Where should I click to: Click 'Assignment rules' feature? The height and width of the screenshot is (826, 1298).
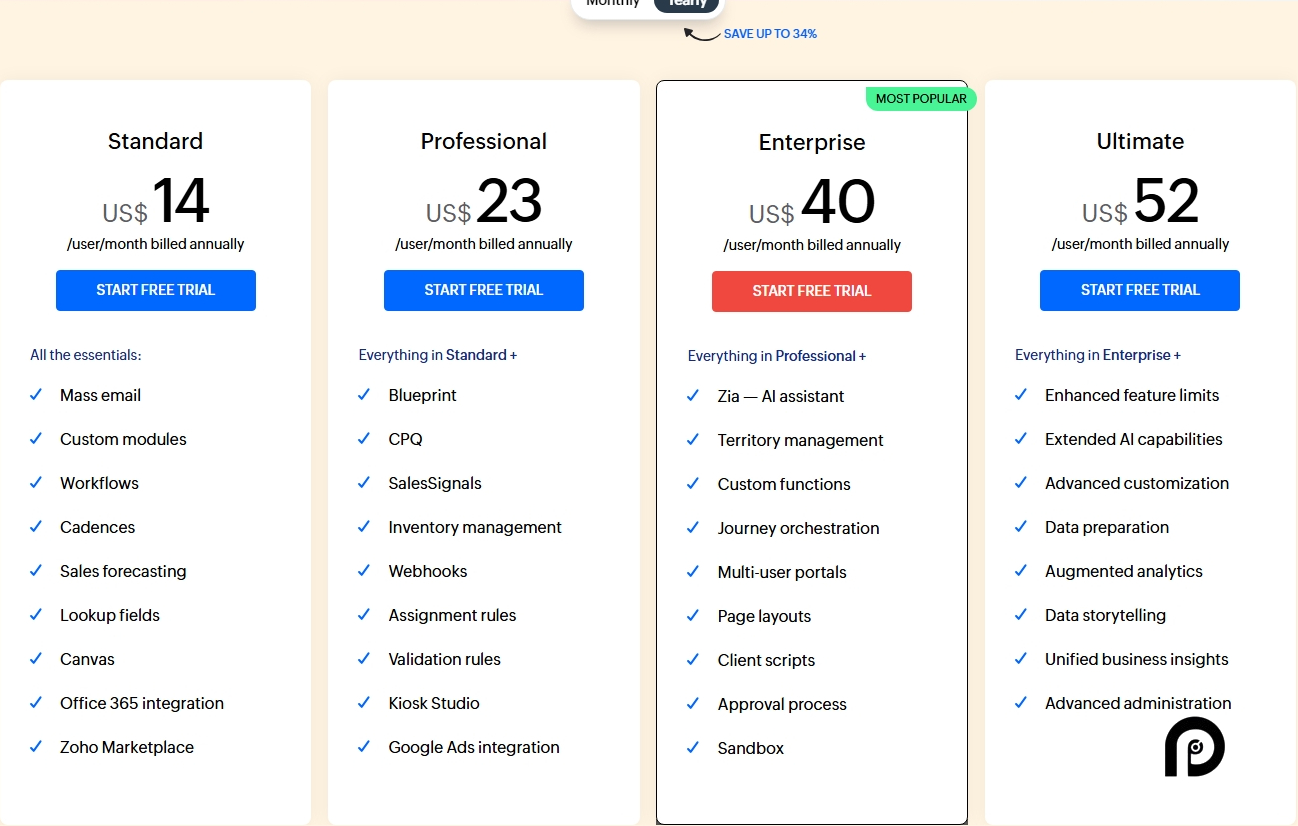[x=452, y=615]
